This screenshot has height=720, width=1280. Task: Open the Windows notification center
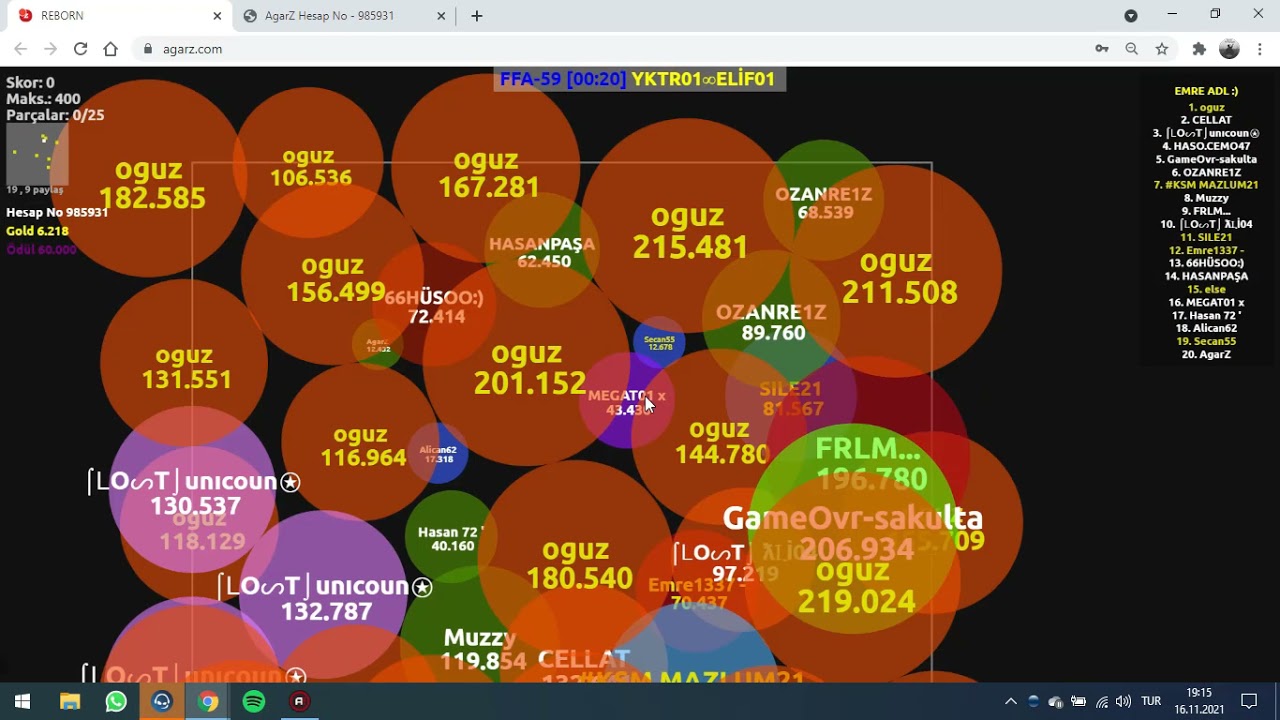(1249, 701)
